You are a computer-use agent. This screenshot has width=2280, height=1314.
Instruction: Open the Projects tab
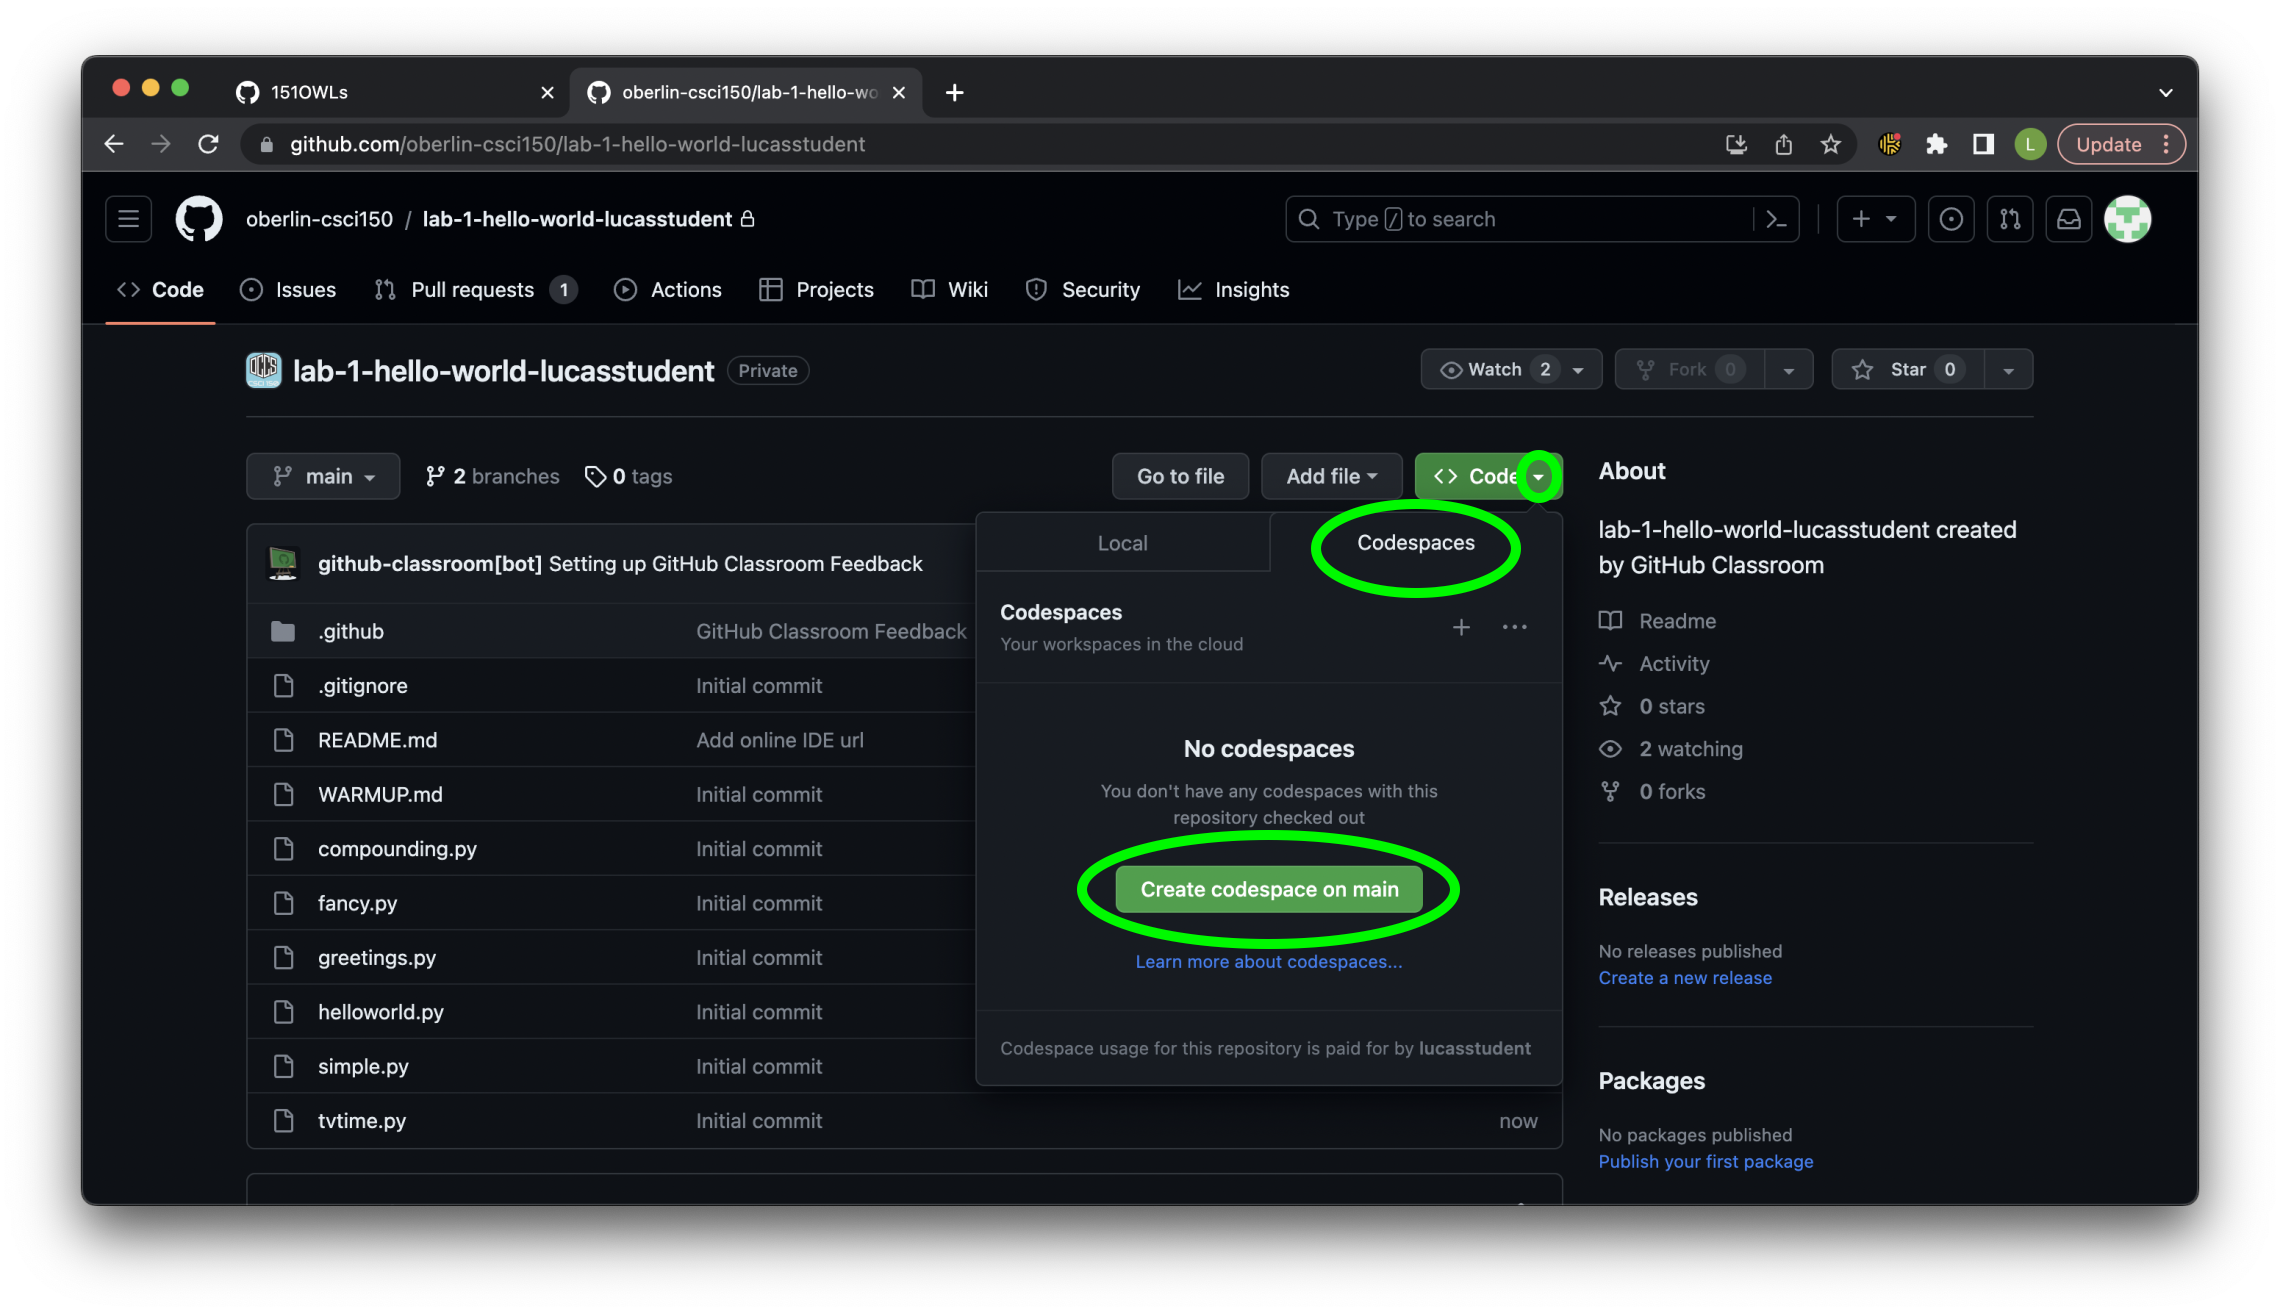click(817, 290)
